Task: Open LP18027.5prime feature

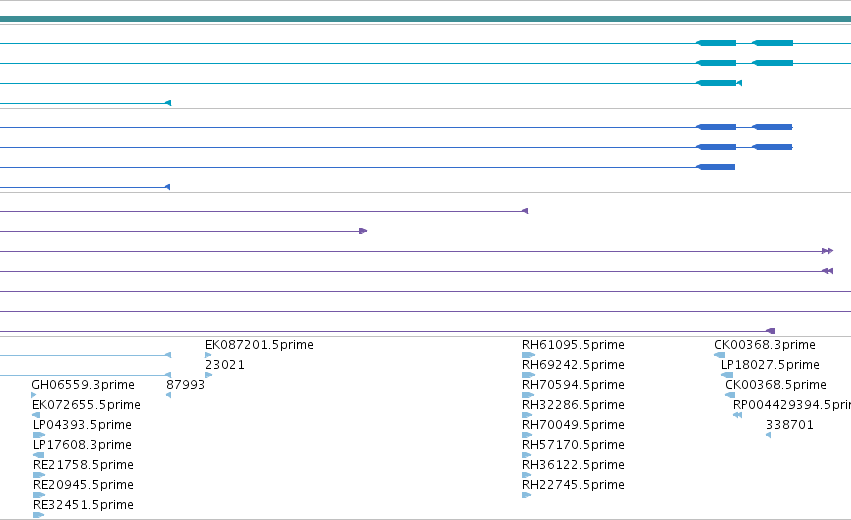Action: pyautogui.click(x=770, y=365)
